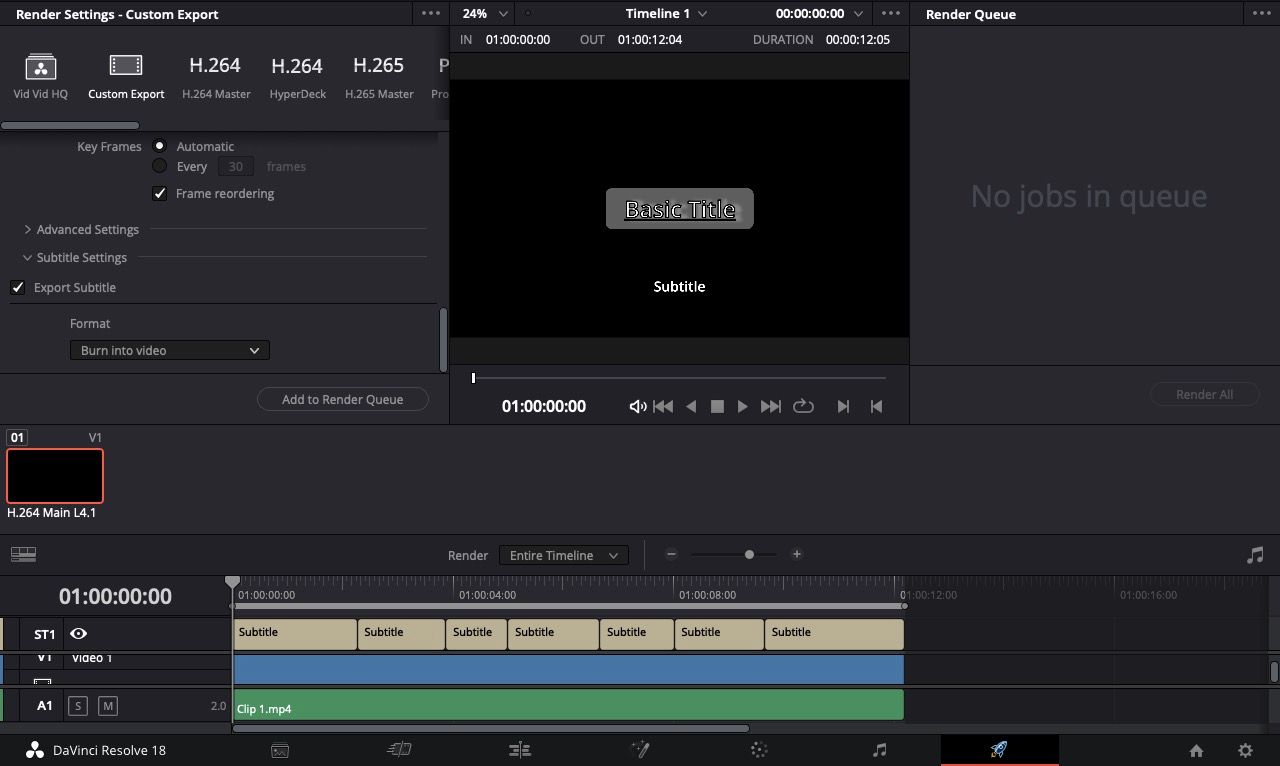Select the H.264 Main L4.1 job thumbnail
Image resolution: width=1280 pixels, height=766 pixels.
click(x=55, y=476)
